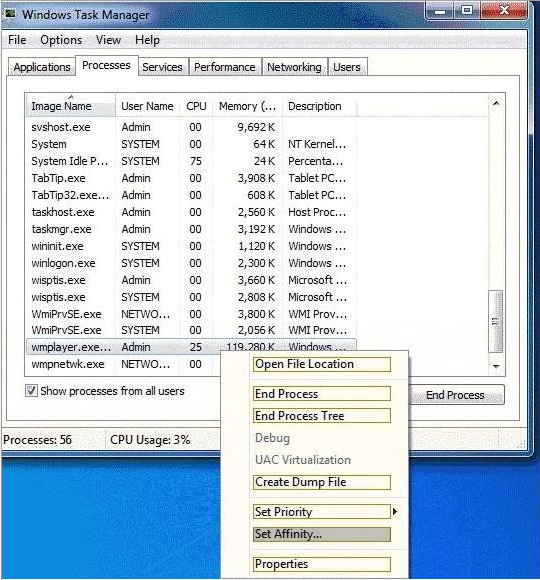540x580 pixels.
Task: Select wisptis.exe run by Admin
Action: point(190,280)
